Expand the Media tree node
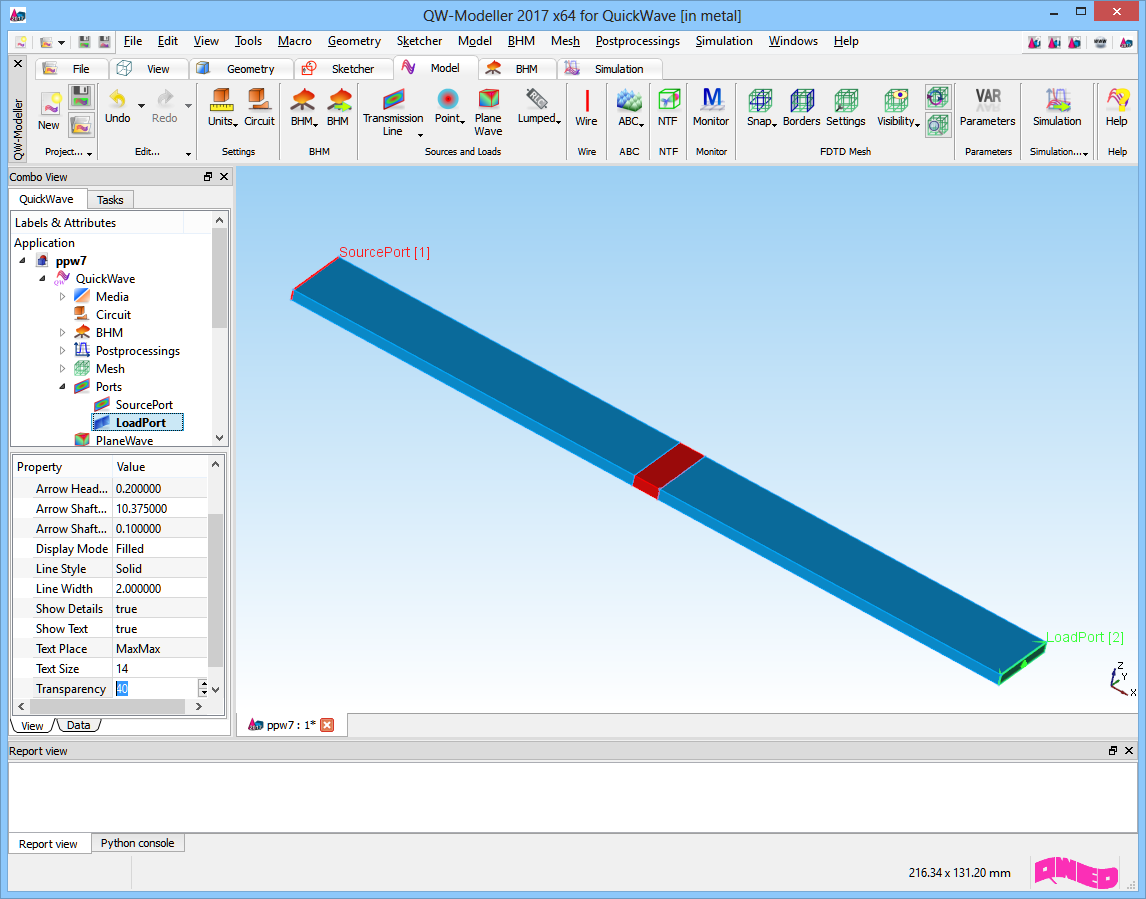Screen dimensions: 1146x899 click(x=62, y=297)
